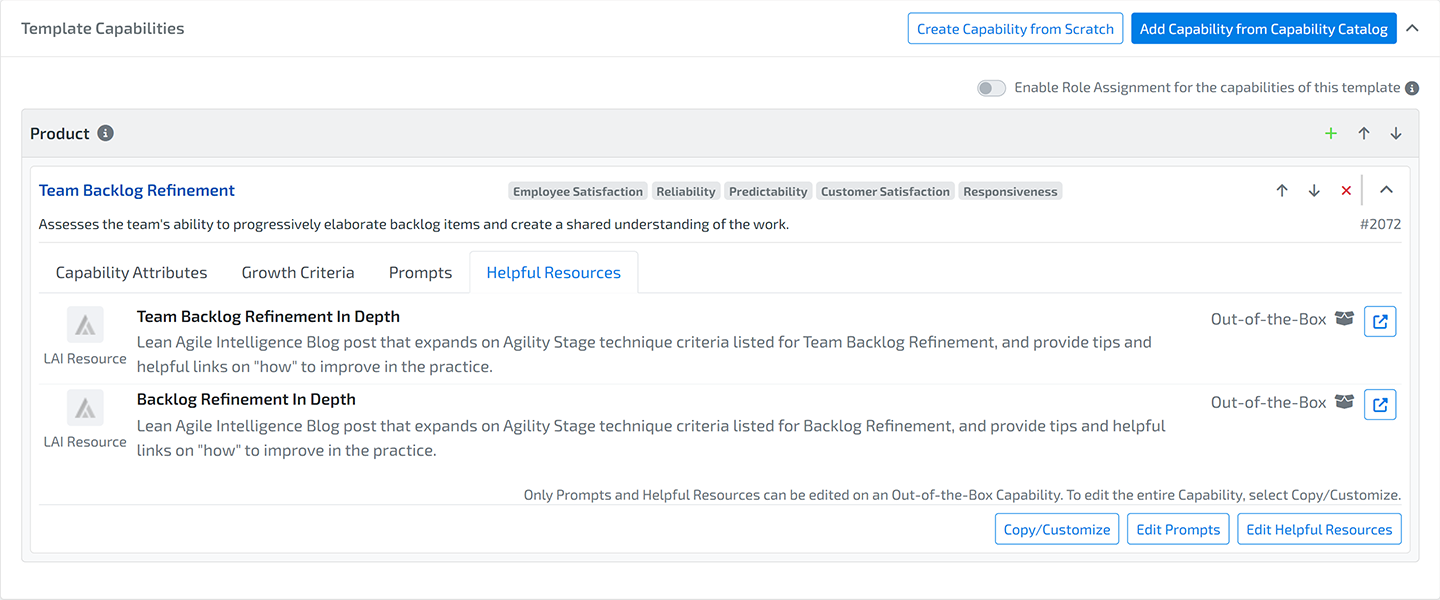1440x600 pixels.
Task: Delete Team Backlog Refinement using the red X
Action: click(1346, 190)
